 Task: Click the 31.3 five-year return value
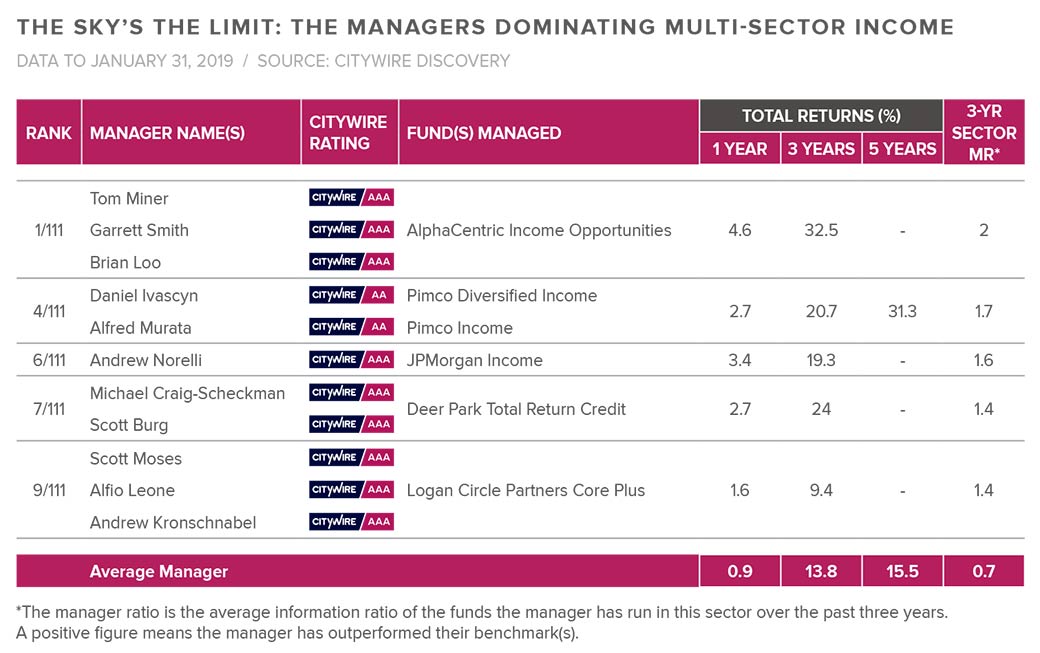tap(902, 312)
